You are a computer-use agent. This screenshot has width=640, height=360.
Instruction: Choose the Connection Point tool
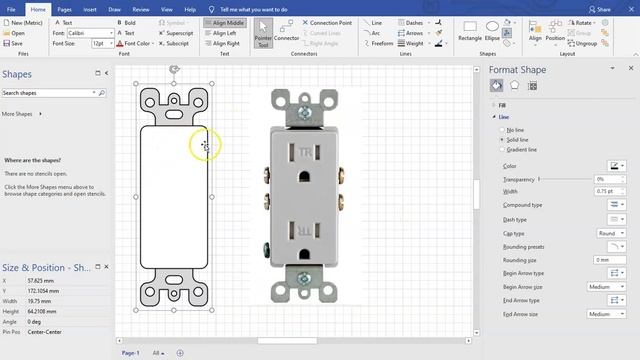pos(327,23)
